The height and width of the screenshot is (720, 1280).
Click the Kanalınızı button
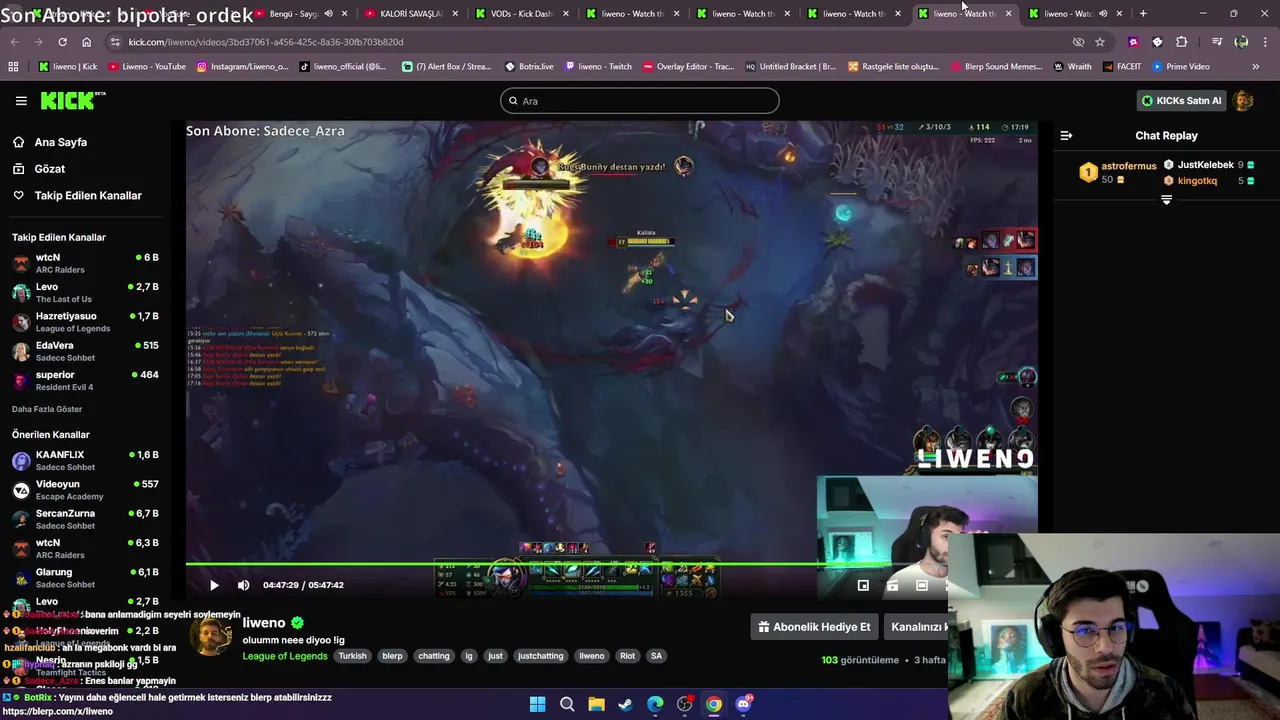[x=918, y=627]
